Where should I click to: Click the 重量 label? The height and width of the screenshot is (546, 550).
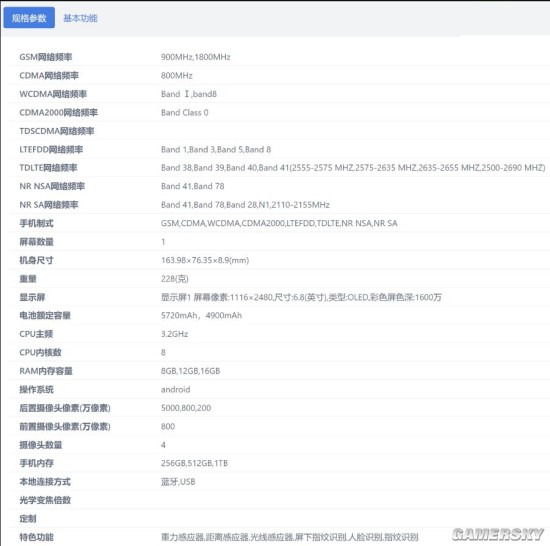(28, 279)
